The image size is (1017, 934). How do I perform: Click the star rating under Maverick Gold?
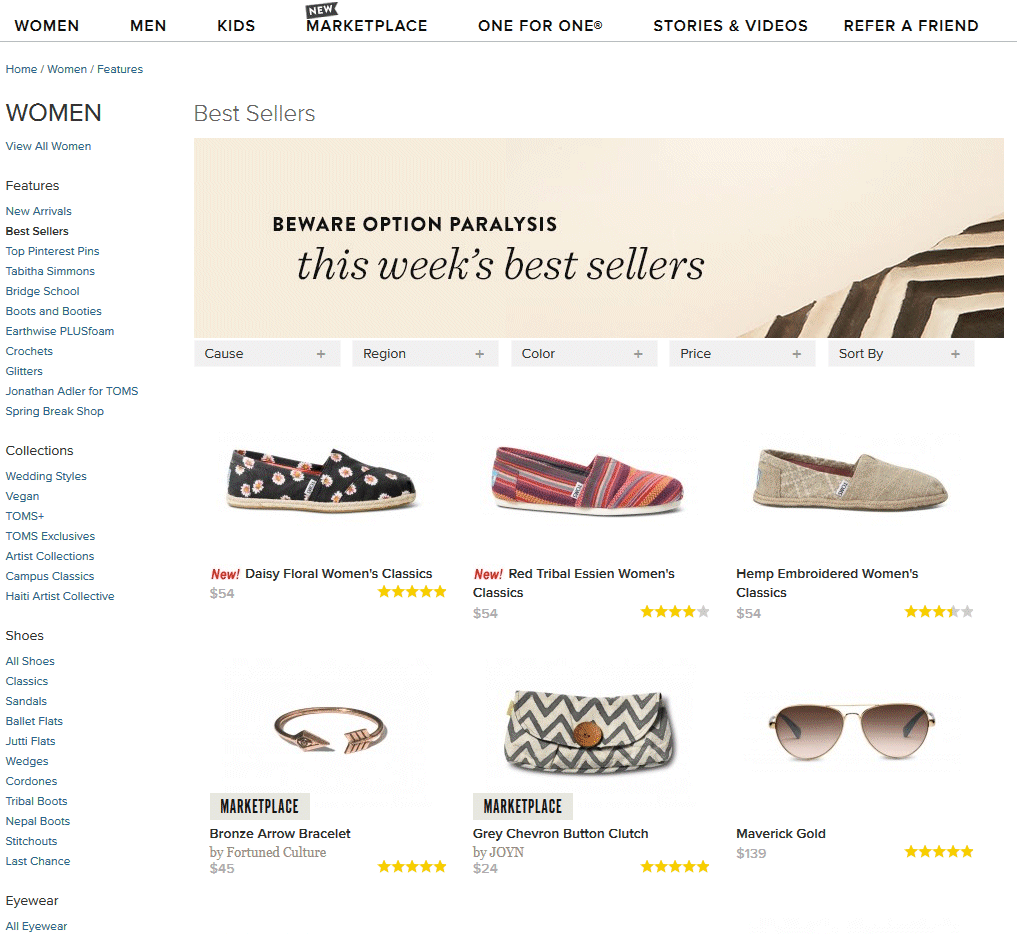[x=938, y=852]
